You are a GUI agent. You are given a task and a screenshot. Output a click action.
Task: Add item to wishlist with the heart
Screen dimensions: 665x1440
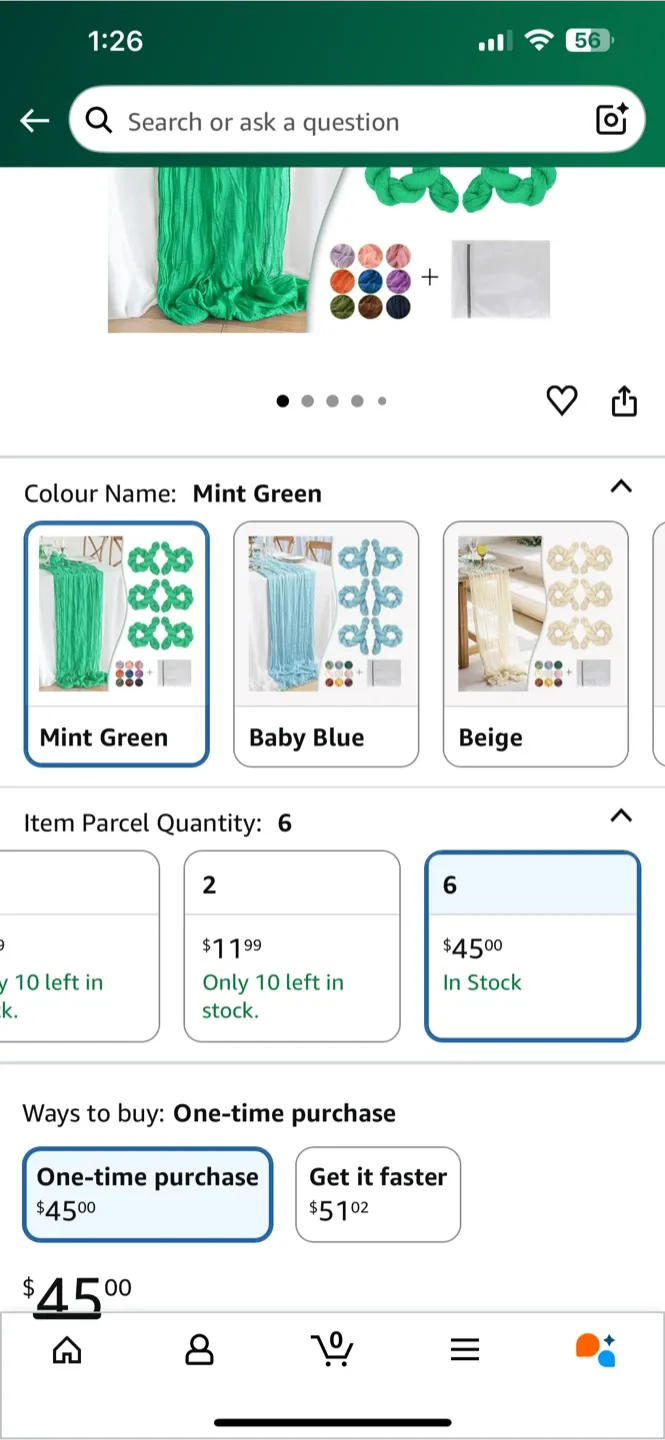561,400
